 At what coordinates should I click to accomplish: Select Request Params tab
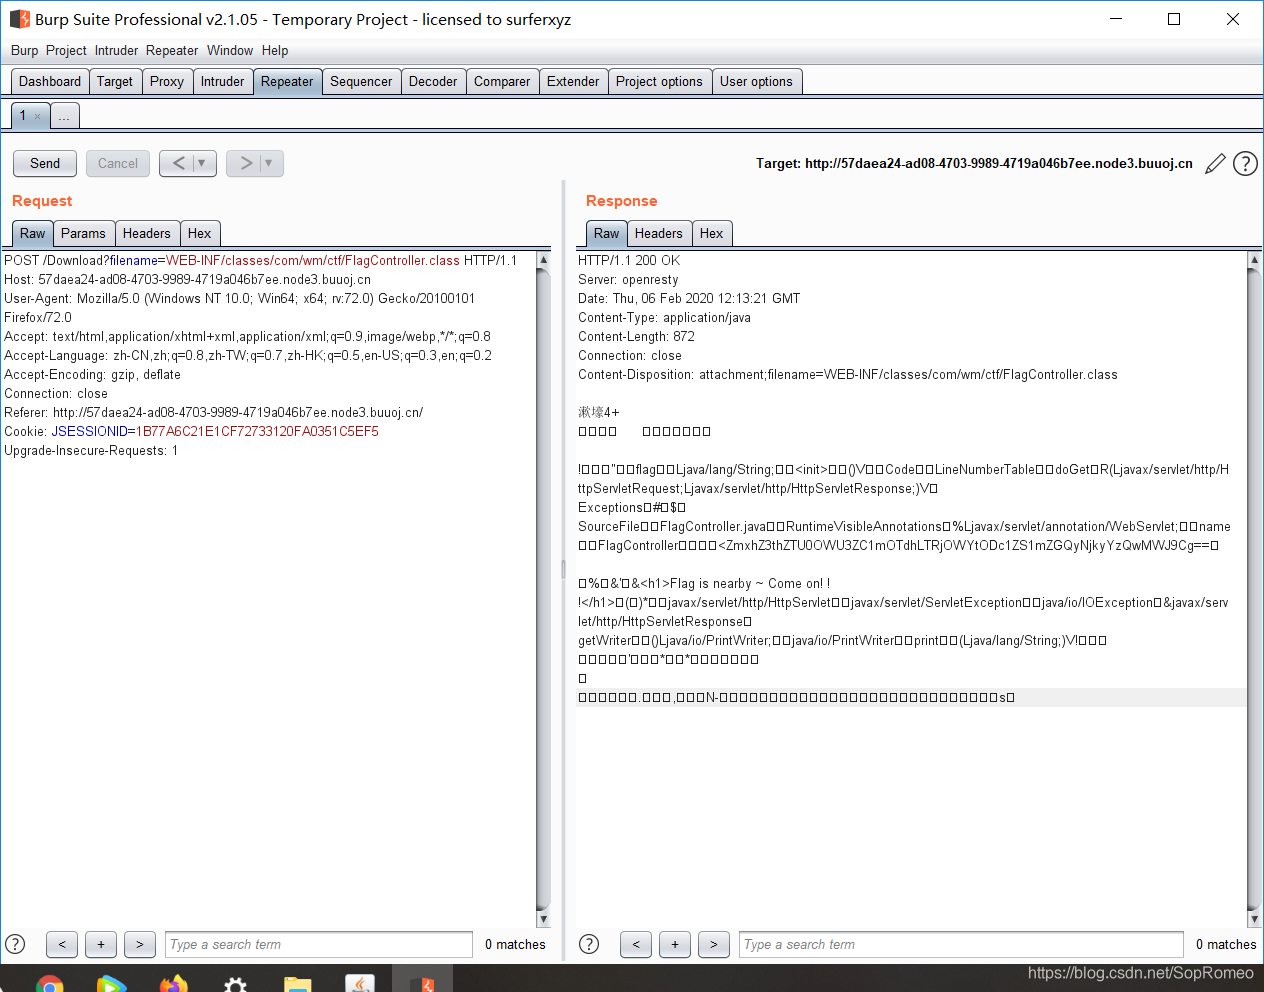(x=83, y=233)
